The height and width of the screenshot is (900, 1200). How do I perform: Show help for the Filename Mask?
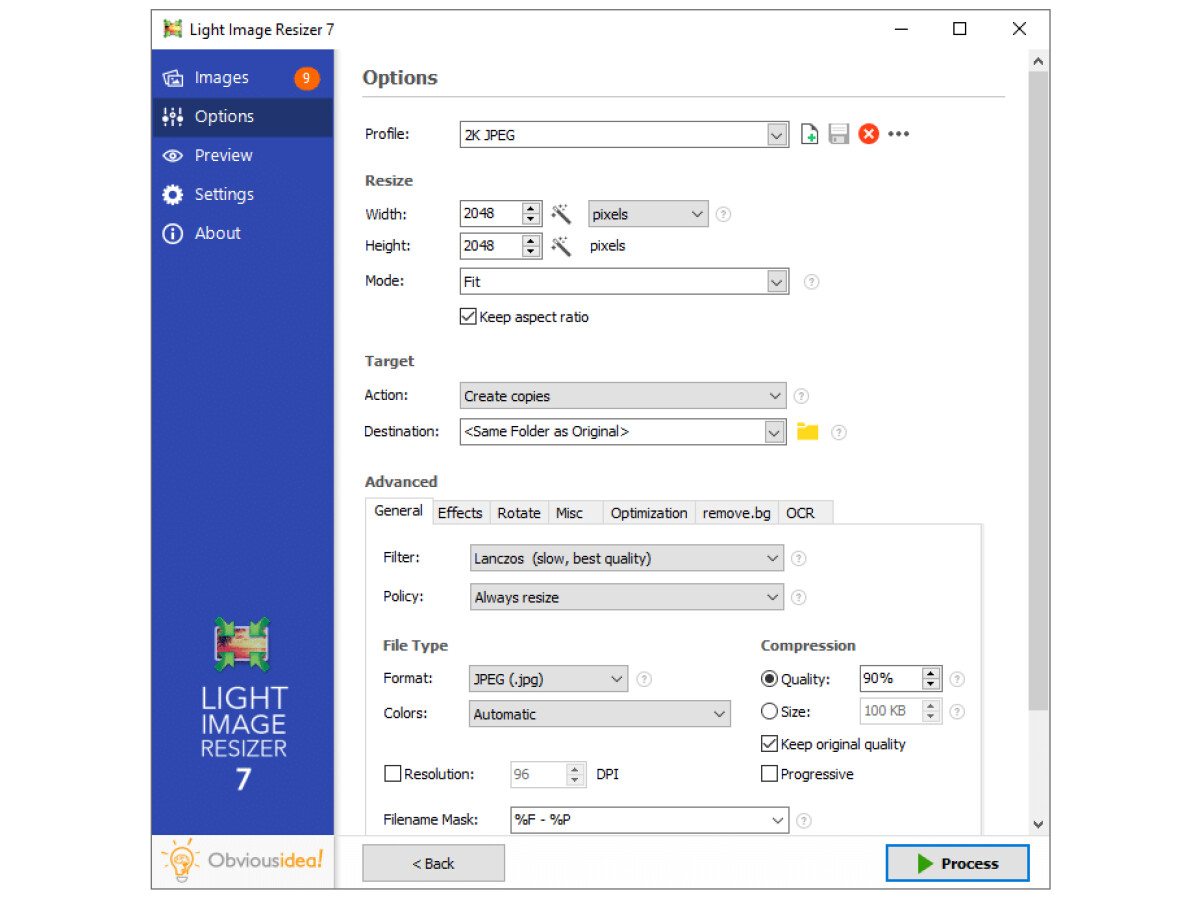pyautogui.click(x=803, y=820)
